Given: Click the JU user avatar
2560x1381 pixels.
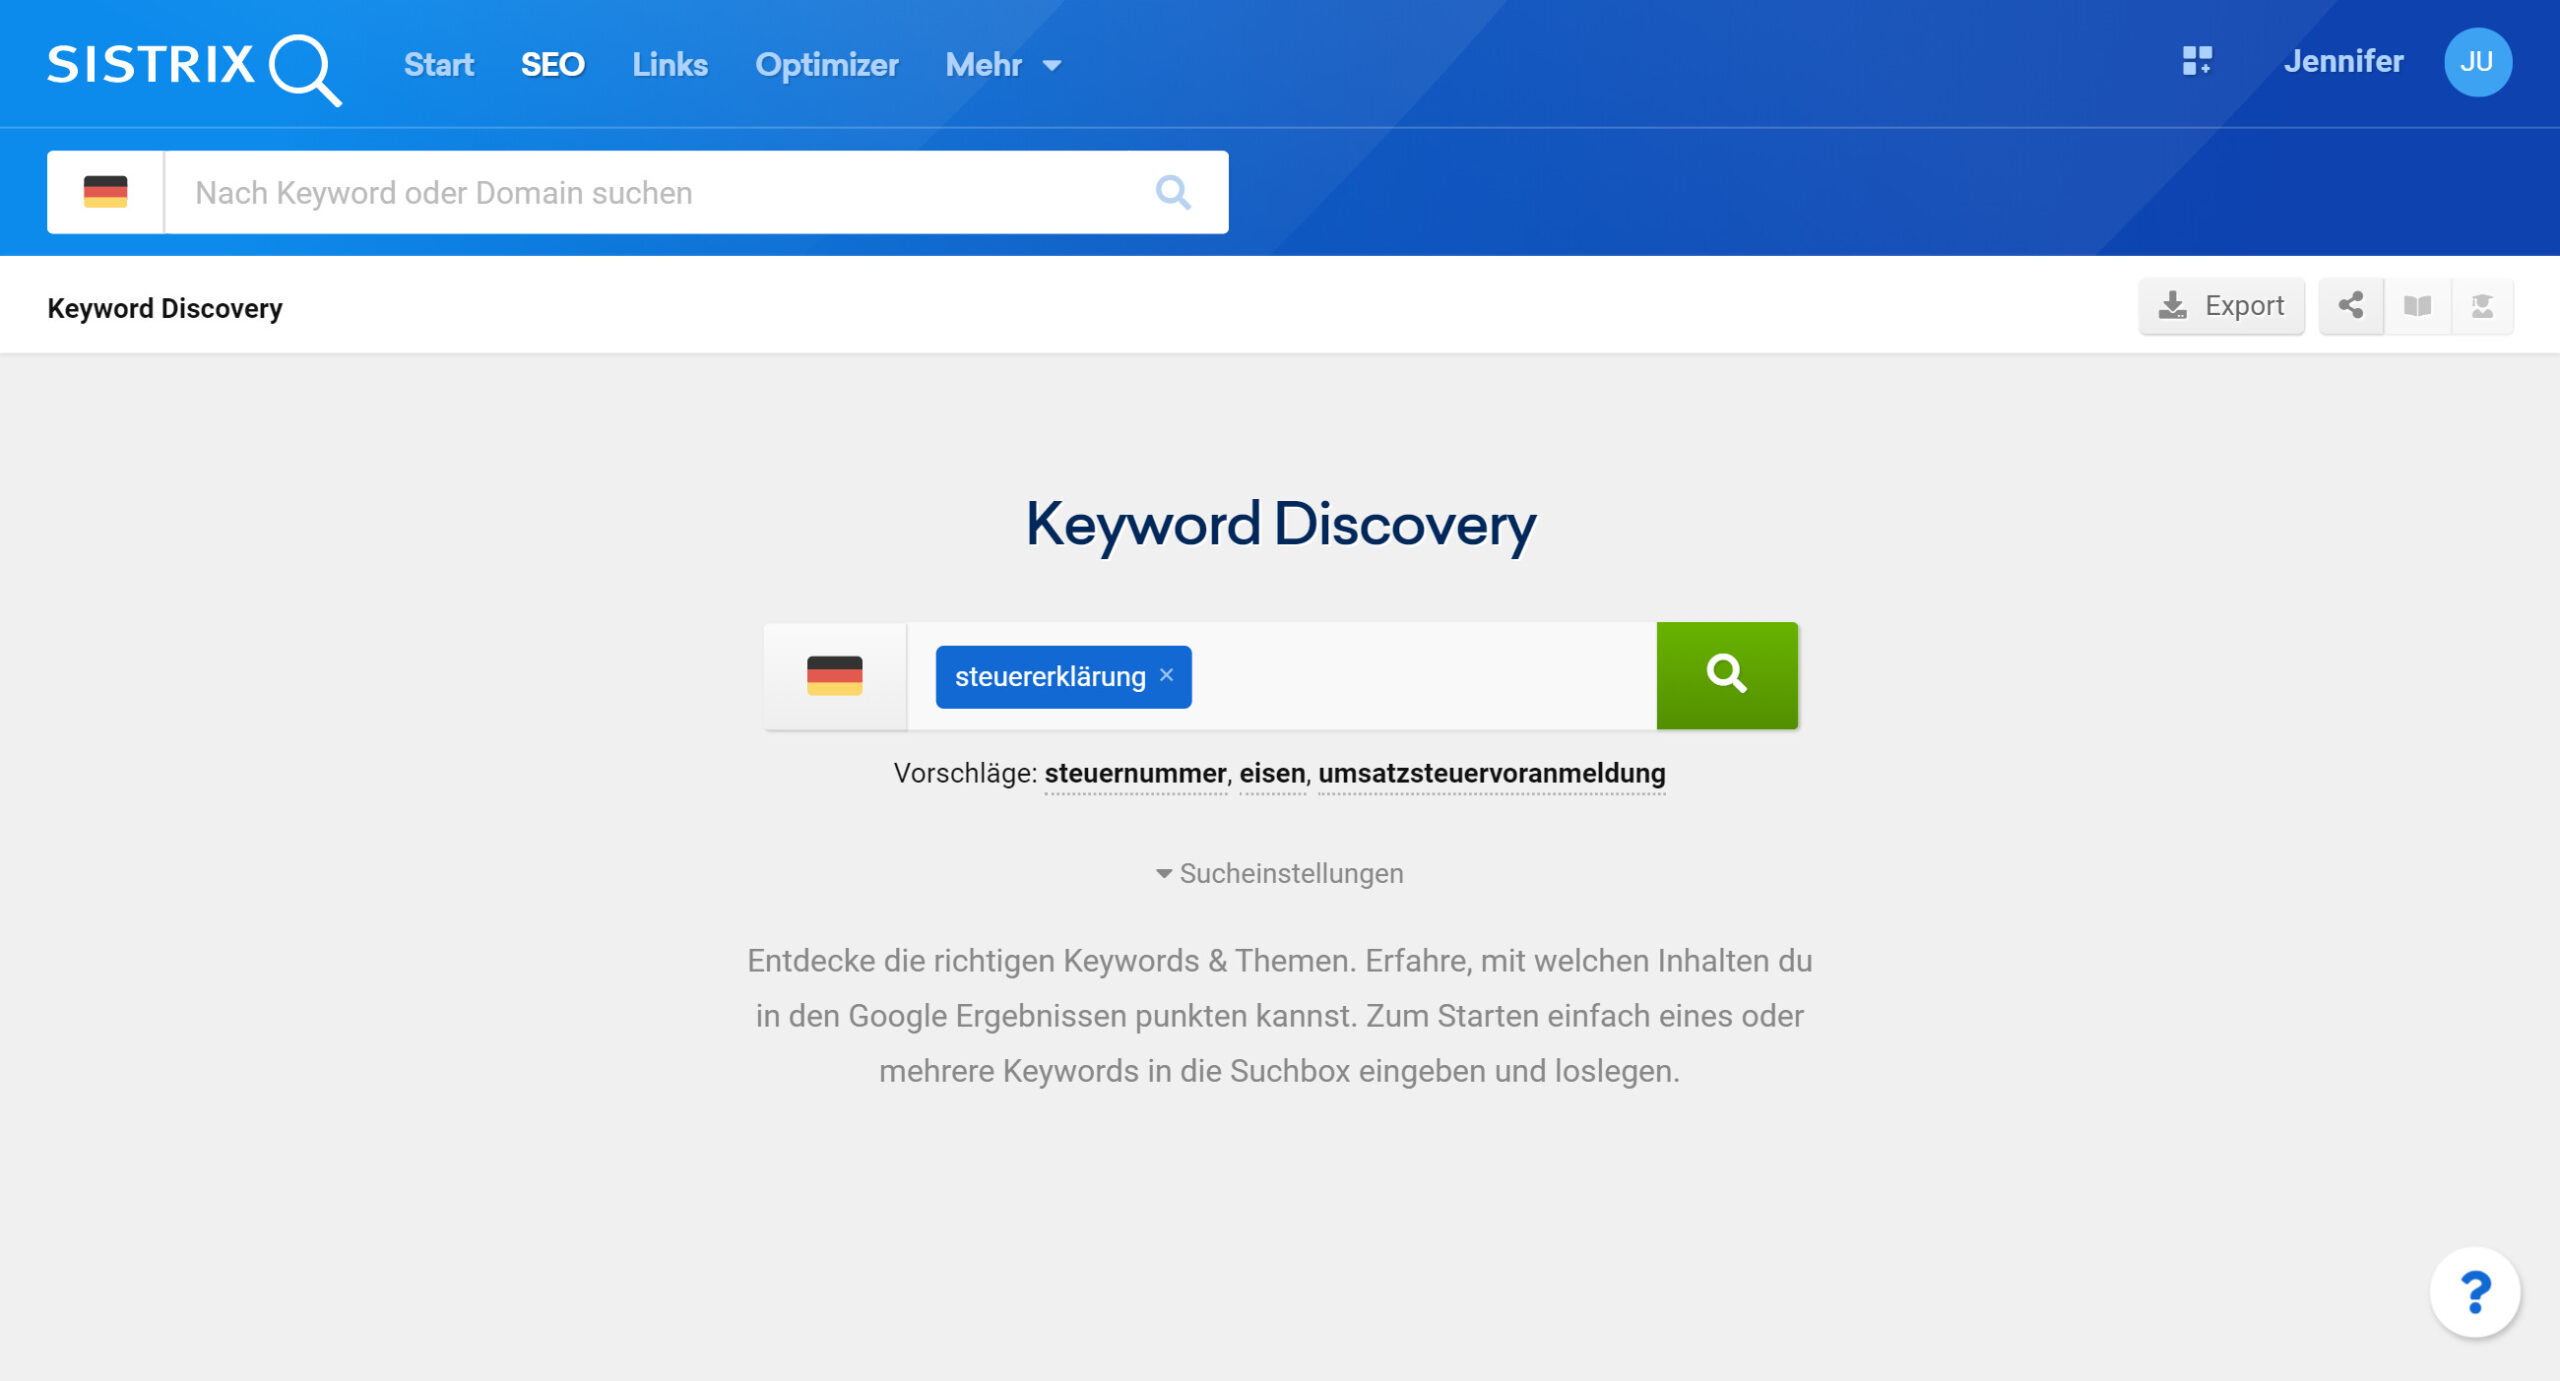Looking at the screenshot, I should tap(2476, 62).
